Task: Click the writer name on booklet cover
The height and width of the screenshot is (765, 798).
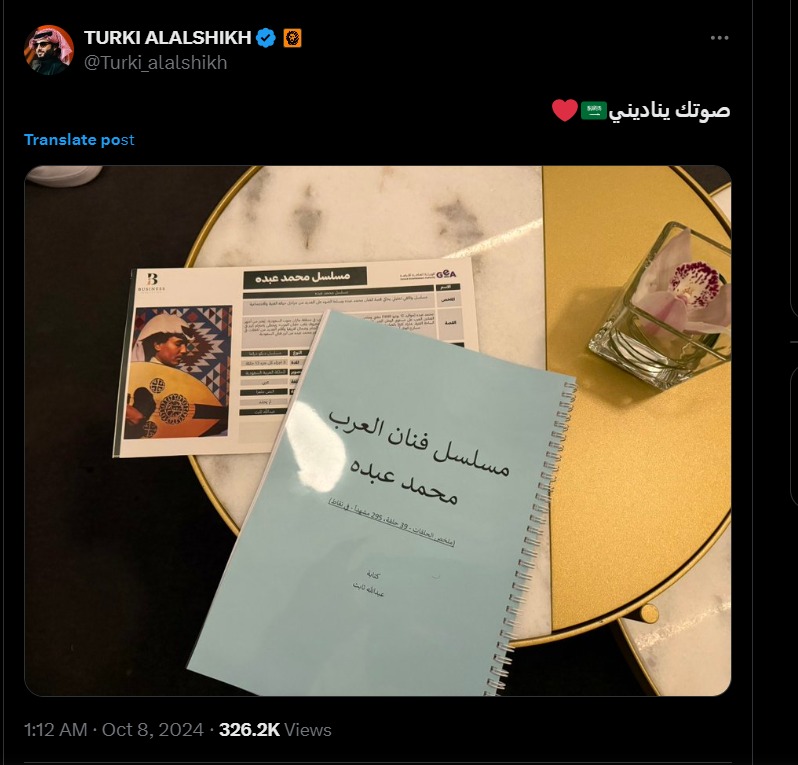Action: point(368,589)
